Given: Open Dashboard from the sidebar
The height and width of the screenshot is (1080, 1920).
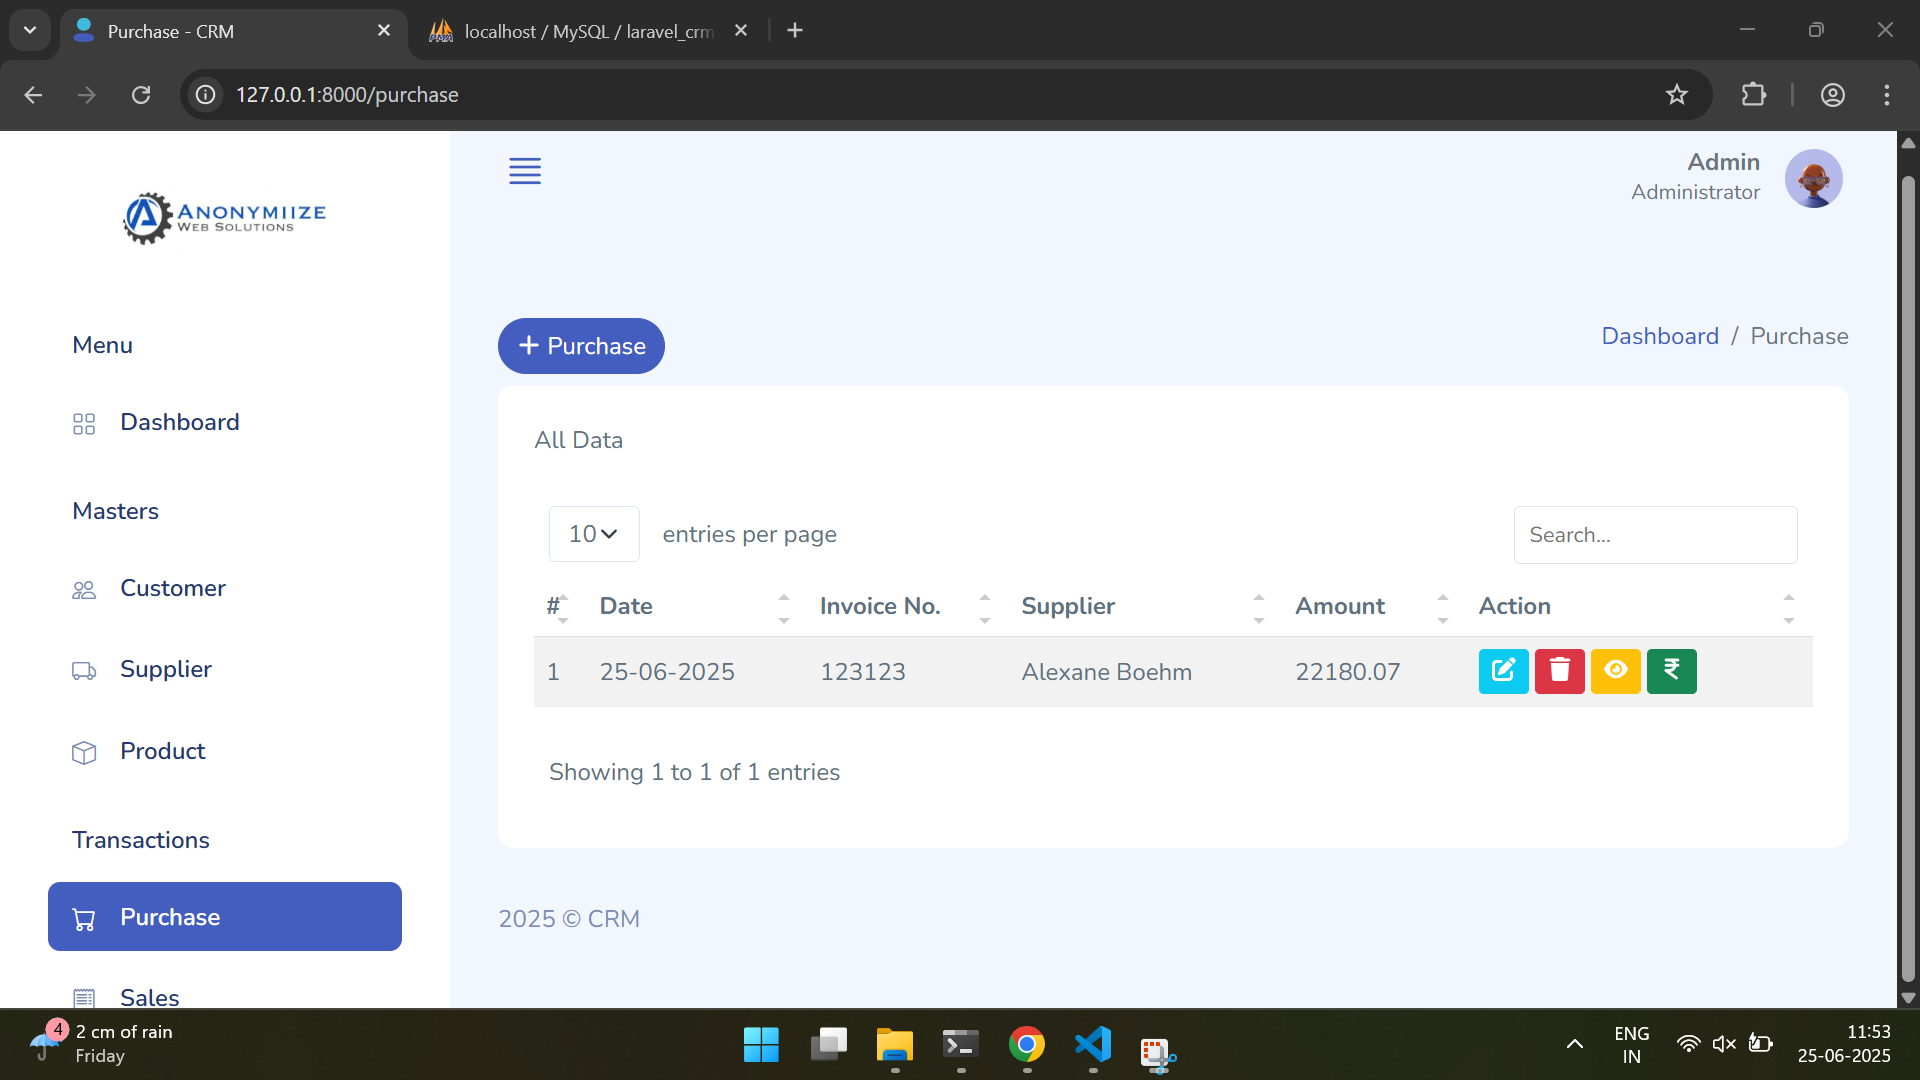Looking at the screenshot, I should click(180, 422).
